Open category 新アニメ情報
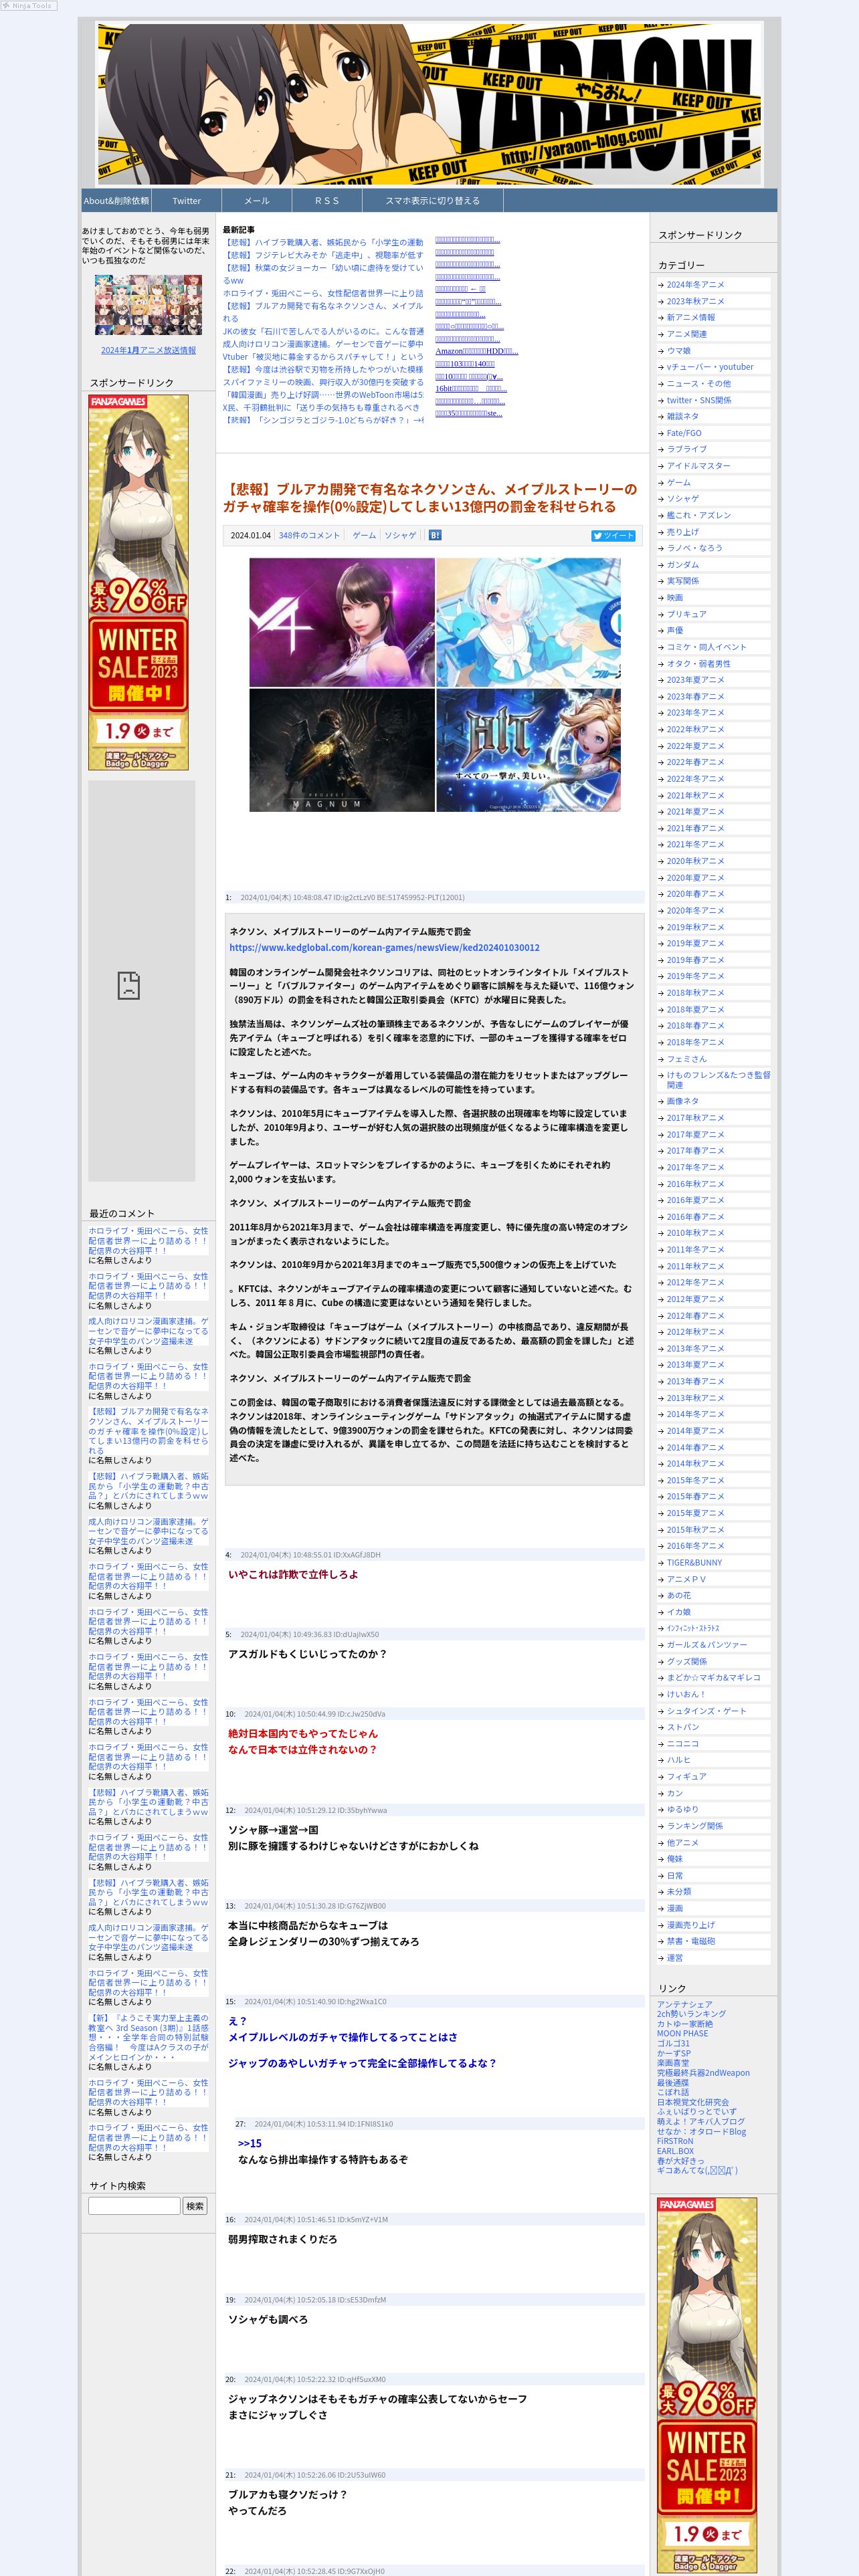Image resolution: width=859 pixels, height=2576 pixels. [x=691, y=317]
